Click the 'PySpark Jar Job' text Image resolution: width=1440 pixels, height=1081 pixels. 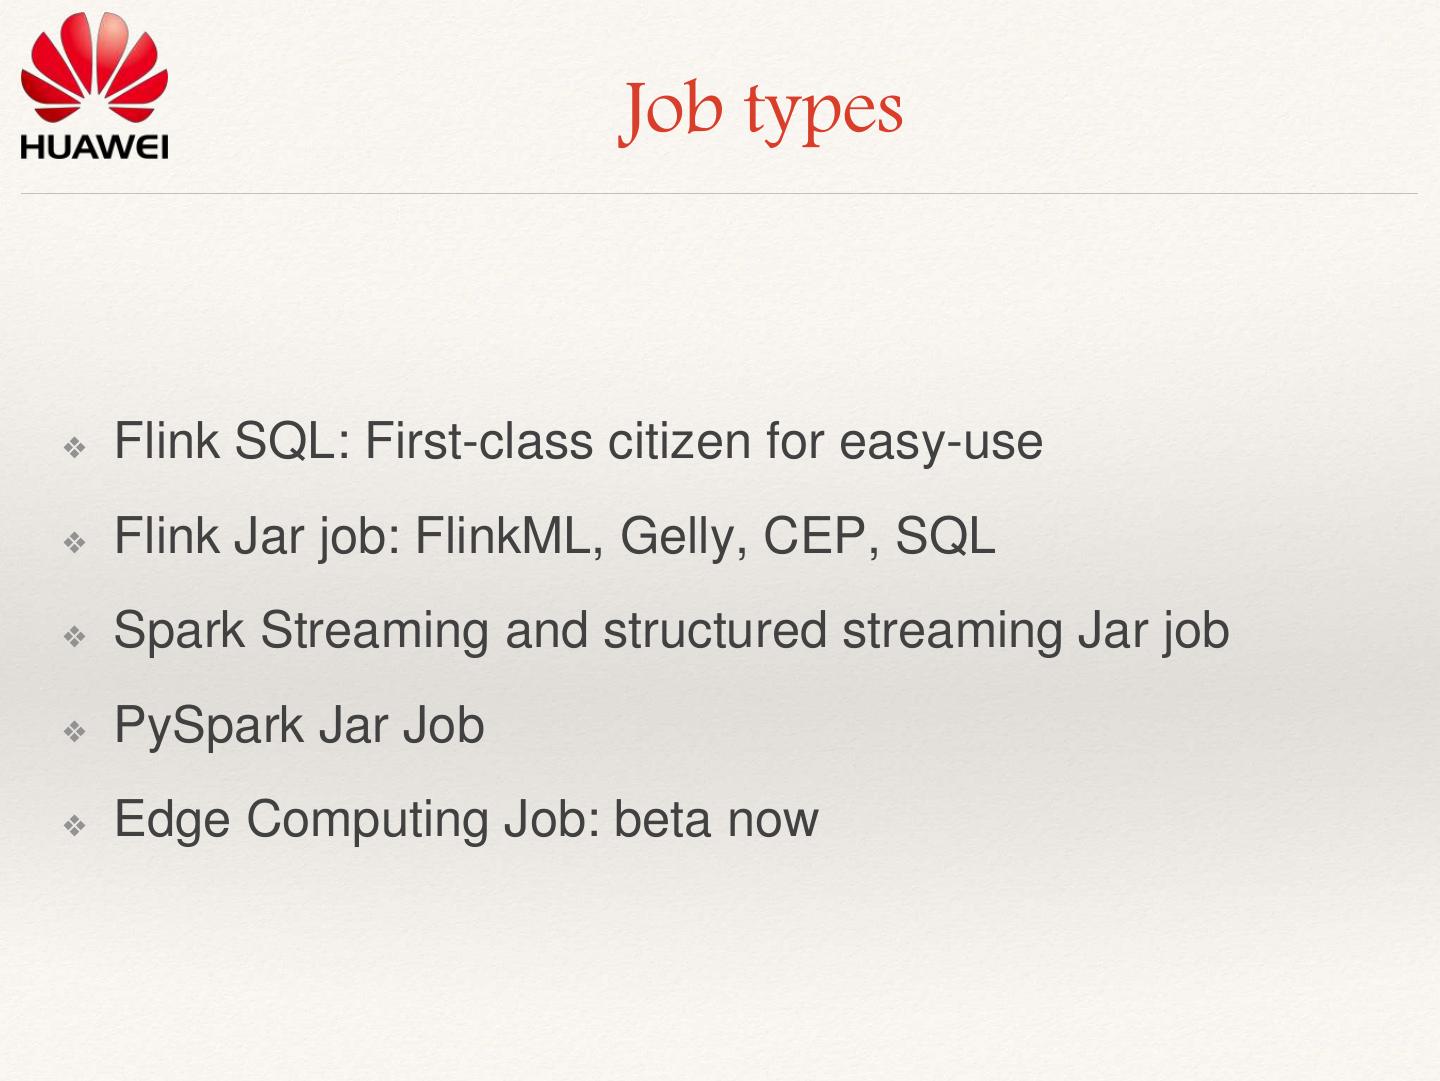299,725
